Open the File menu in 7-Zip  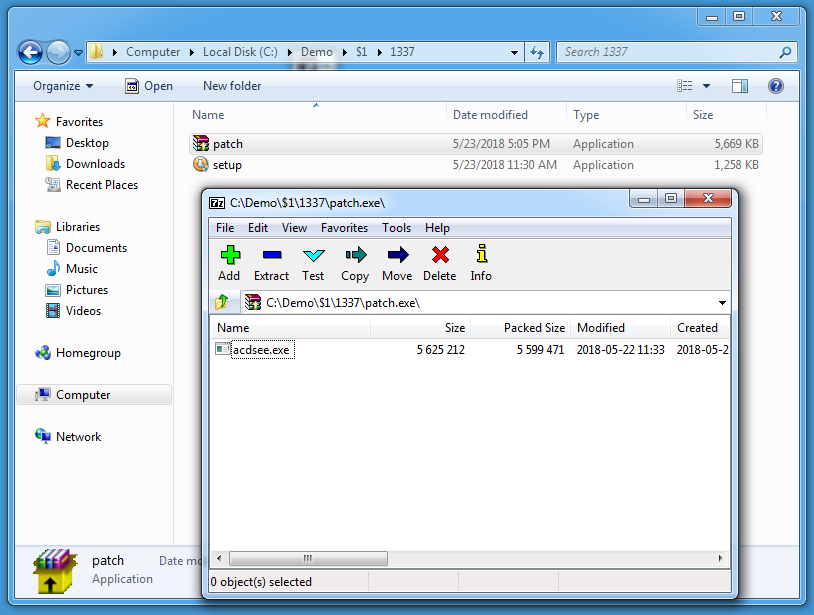pos(225,228)
